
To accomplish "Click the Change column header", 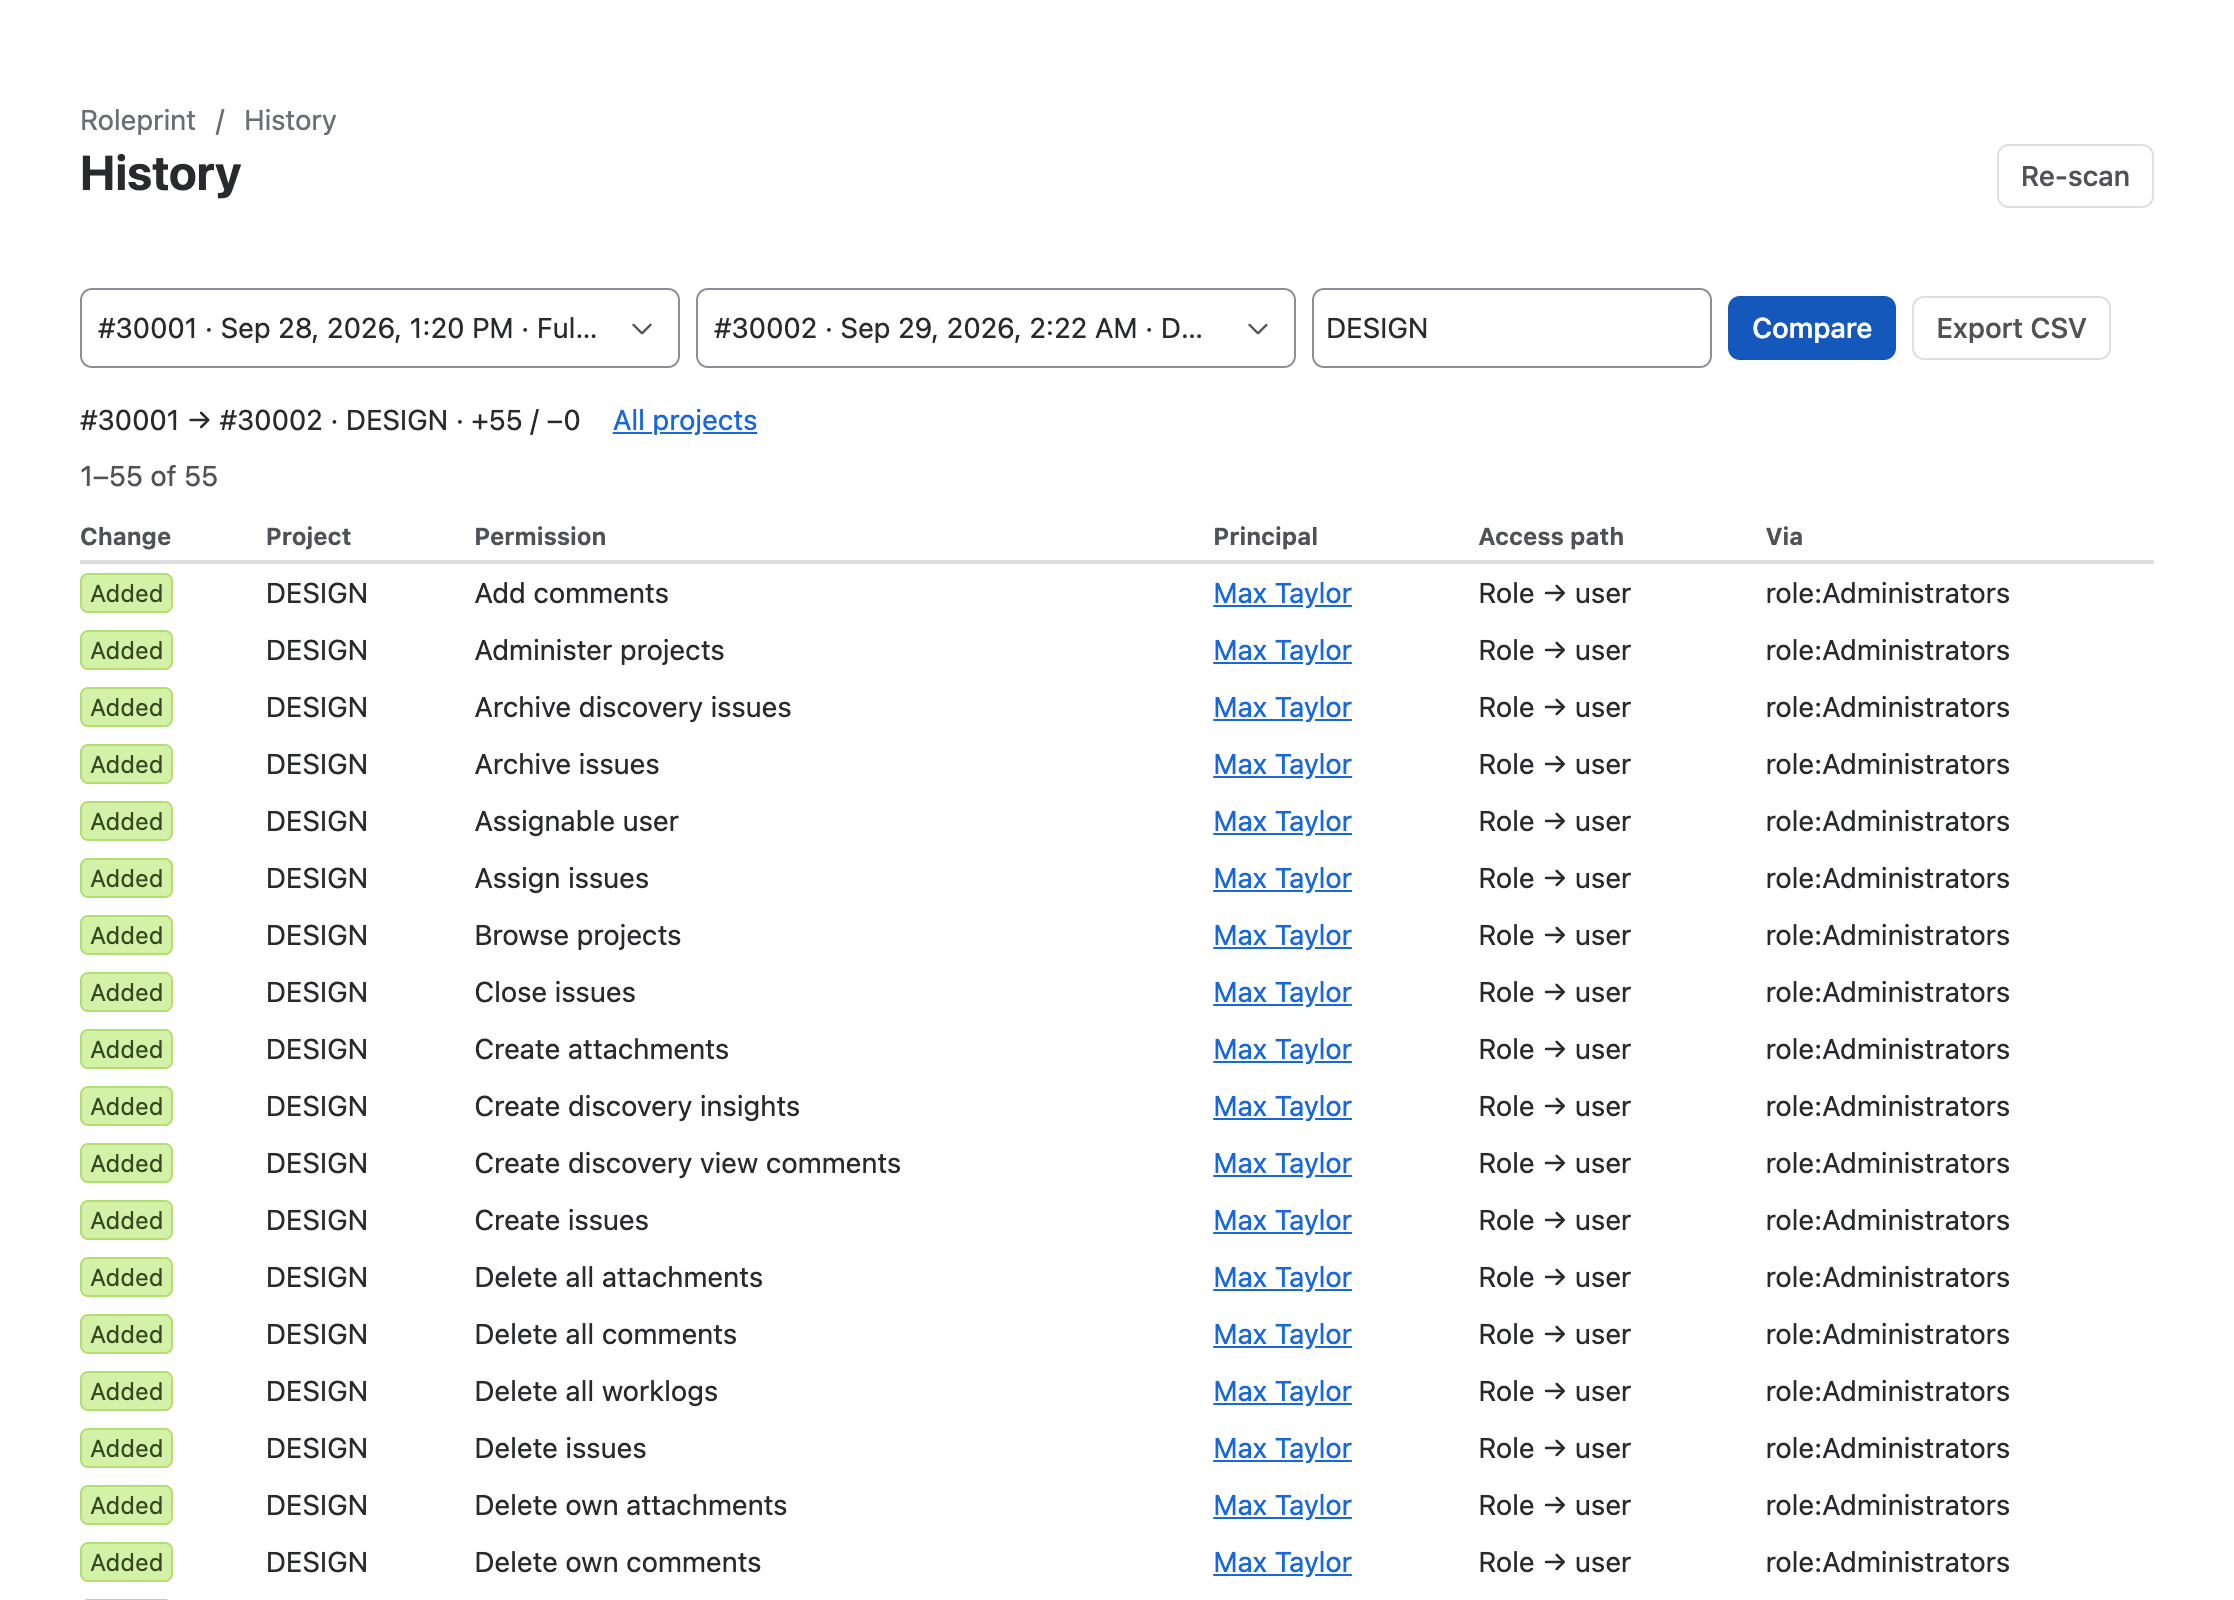I will coord(125,536).
